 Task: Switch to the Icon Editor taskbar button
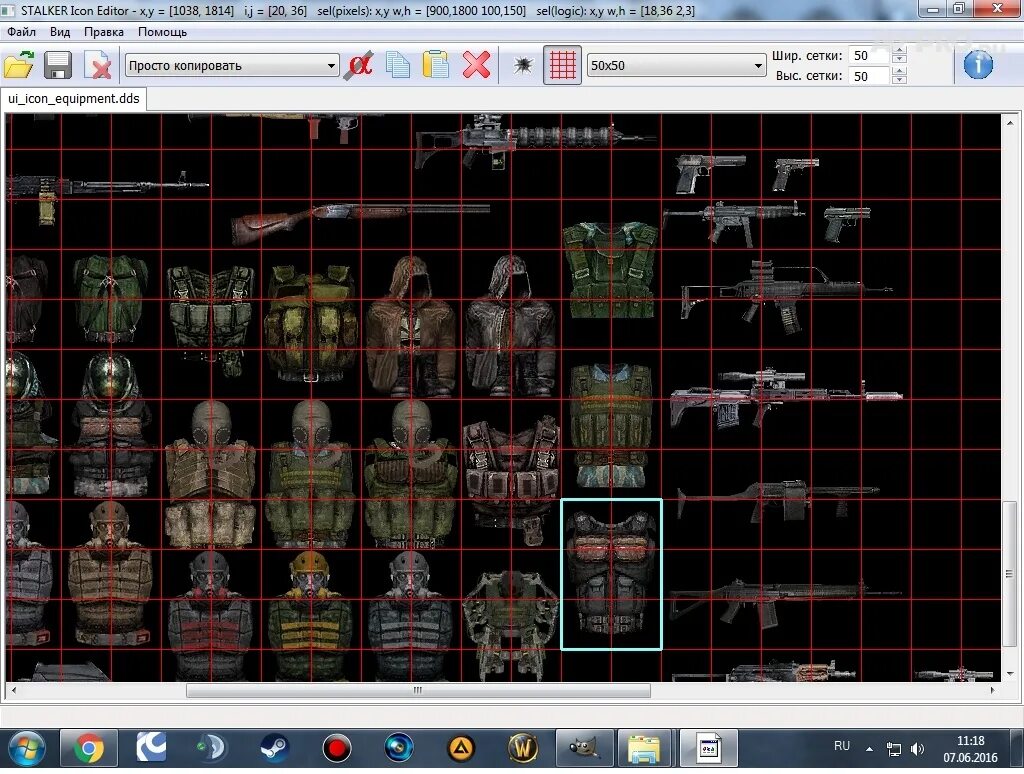(x=709, y=749)
